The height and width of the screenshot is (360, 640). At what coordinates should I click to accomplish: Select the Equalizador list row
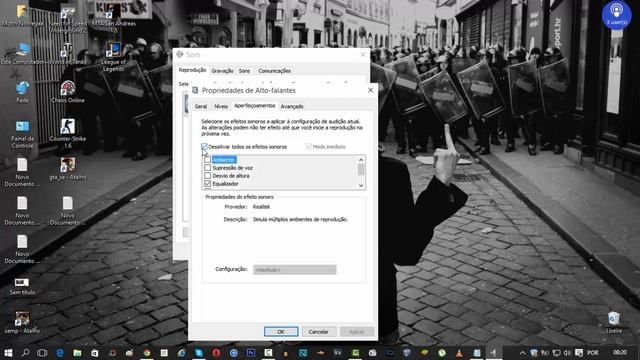(225, 184)
